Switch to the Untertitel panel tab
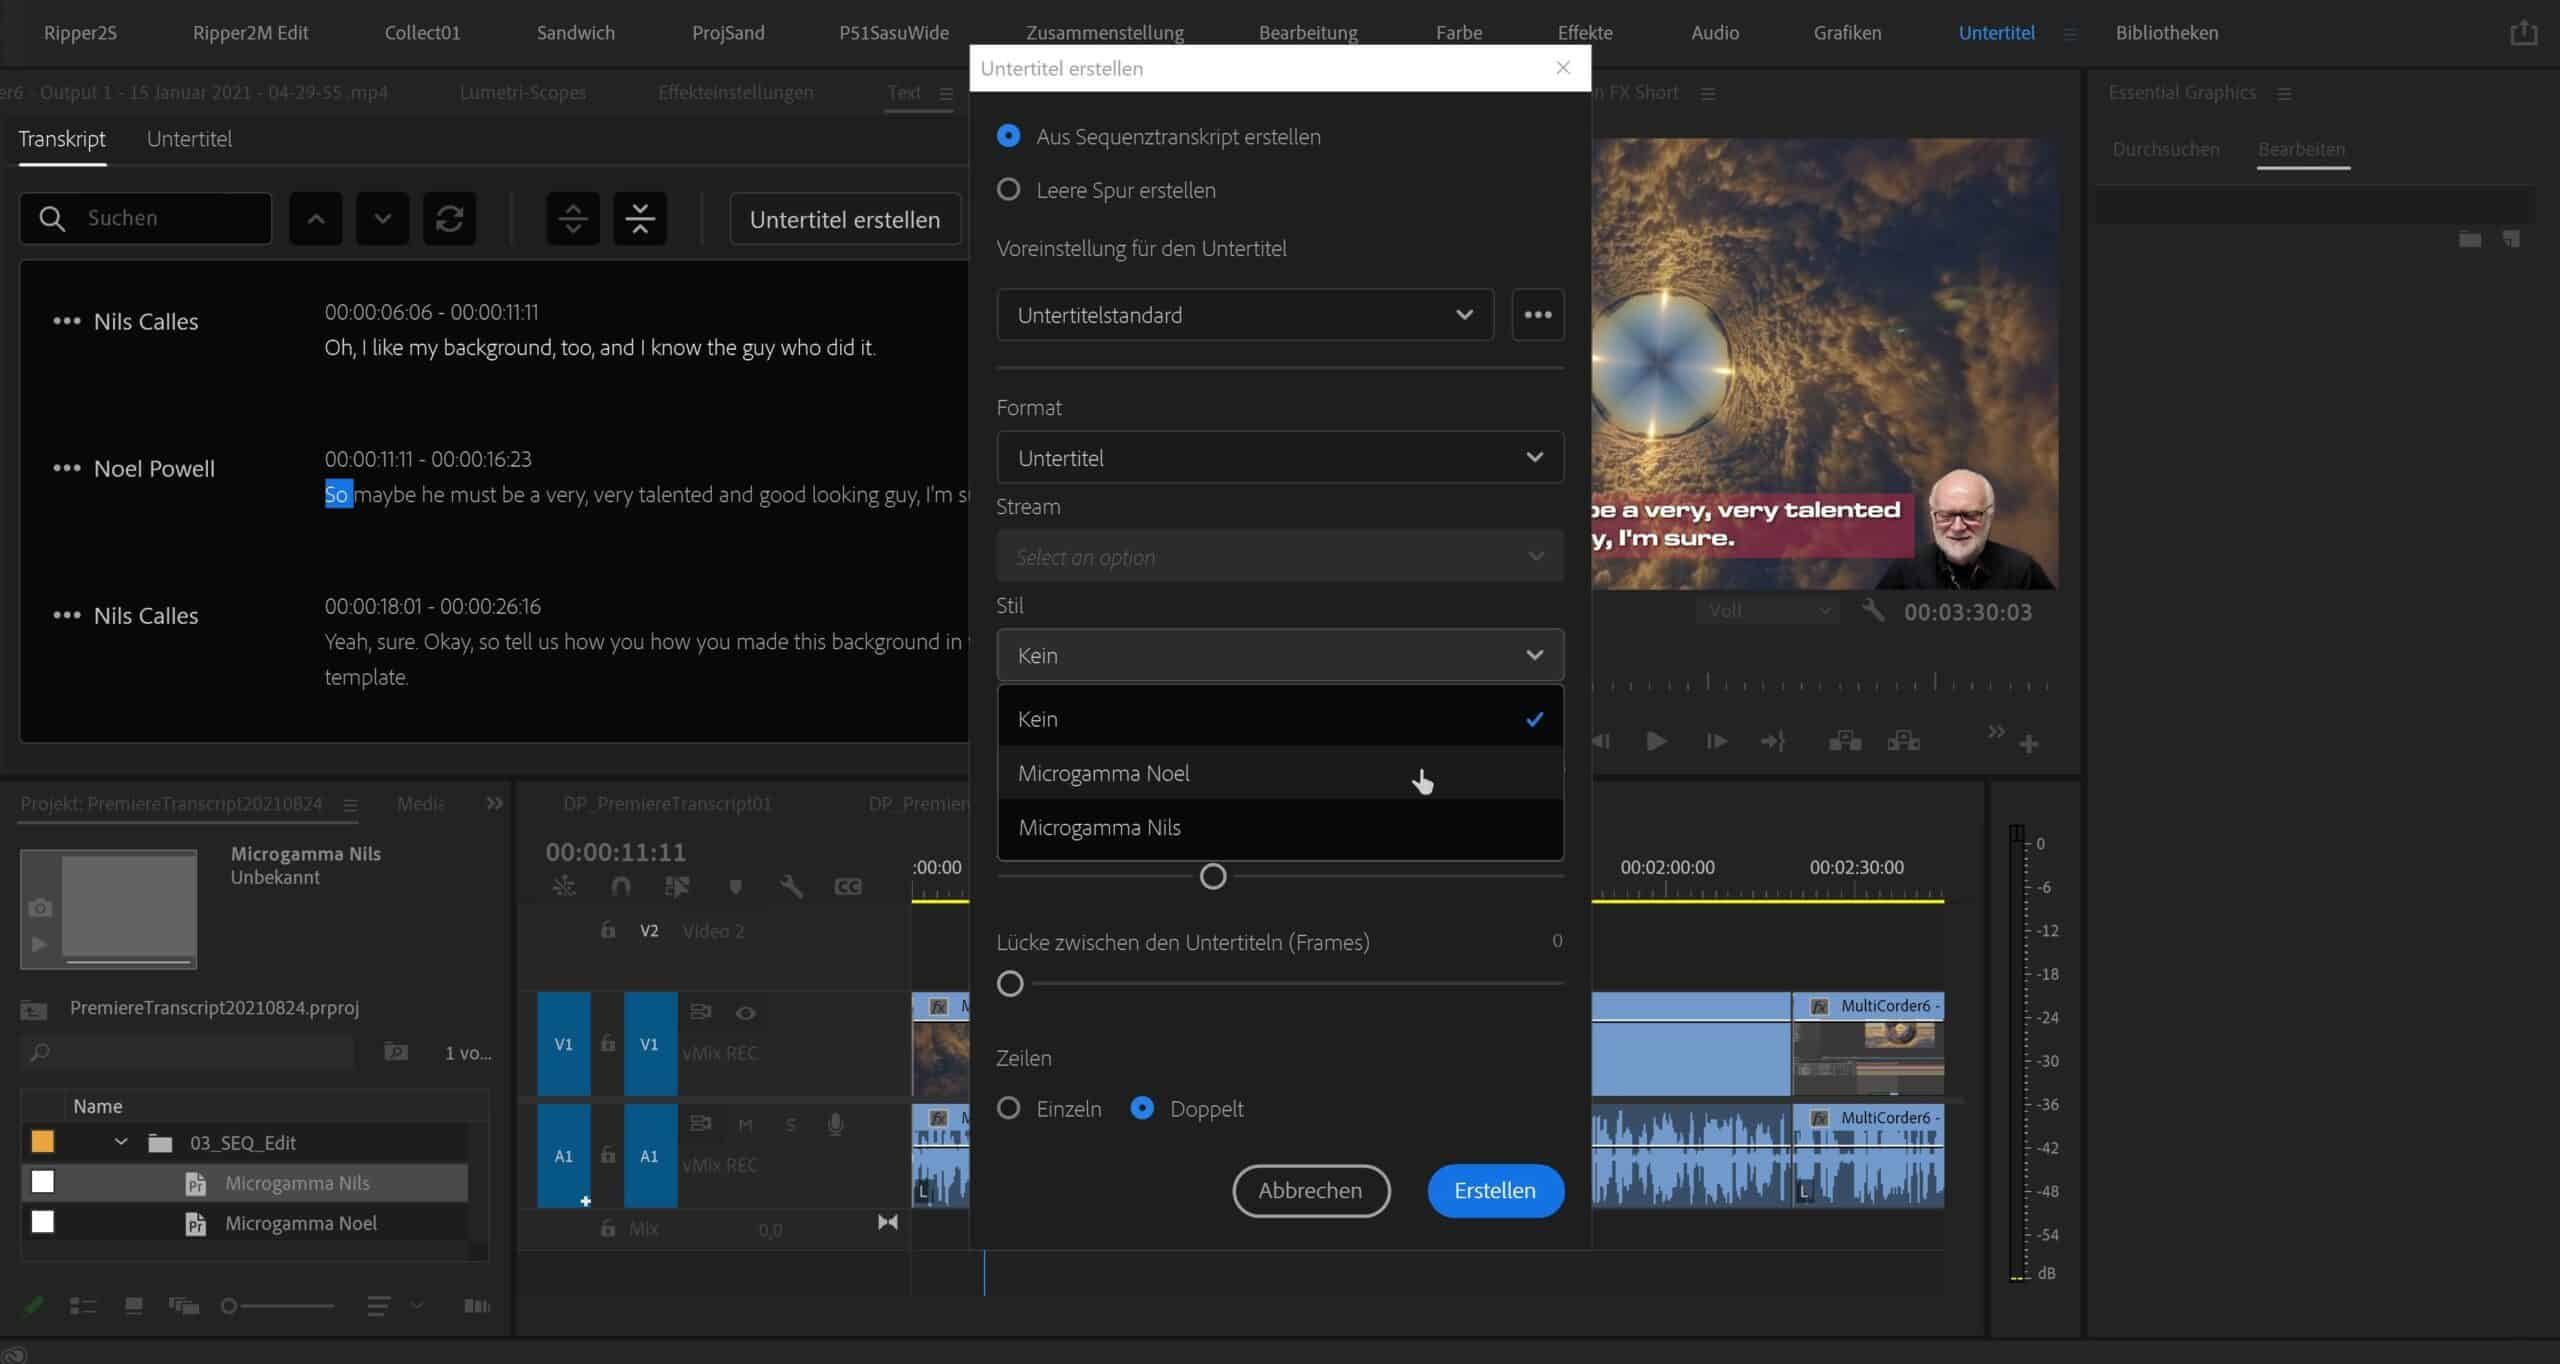Screen dimensions: 2560x1364 click(x=189, y=139)
